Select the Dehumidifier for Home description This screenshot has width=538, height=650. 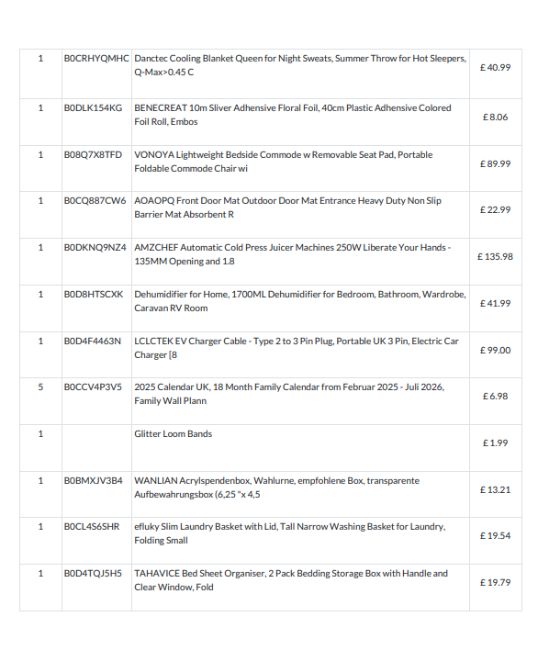[x=300, y=301]
